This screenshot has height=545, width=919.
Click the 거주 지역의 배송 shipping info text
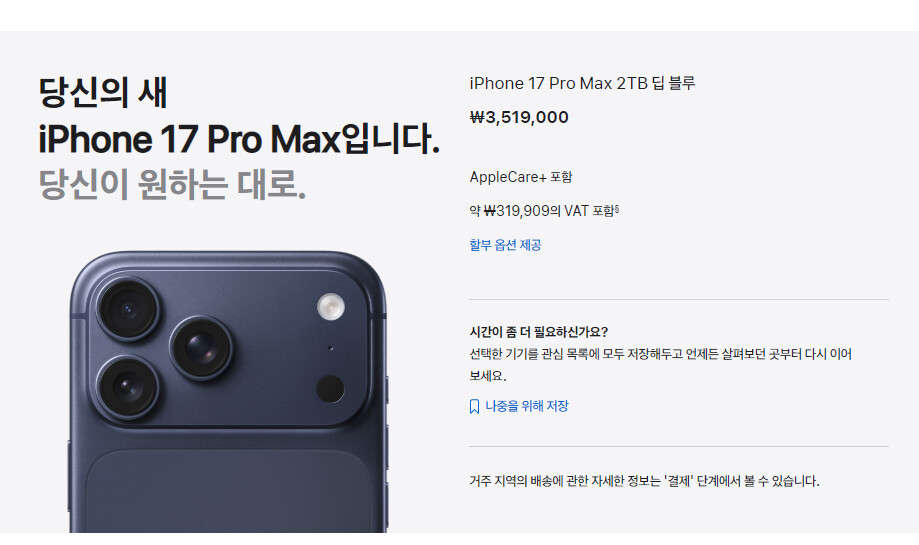click(644, 481)
